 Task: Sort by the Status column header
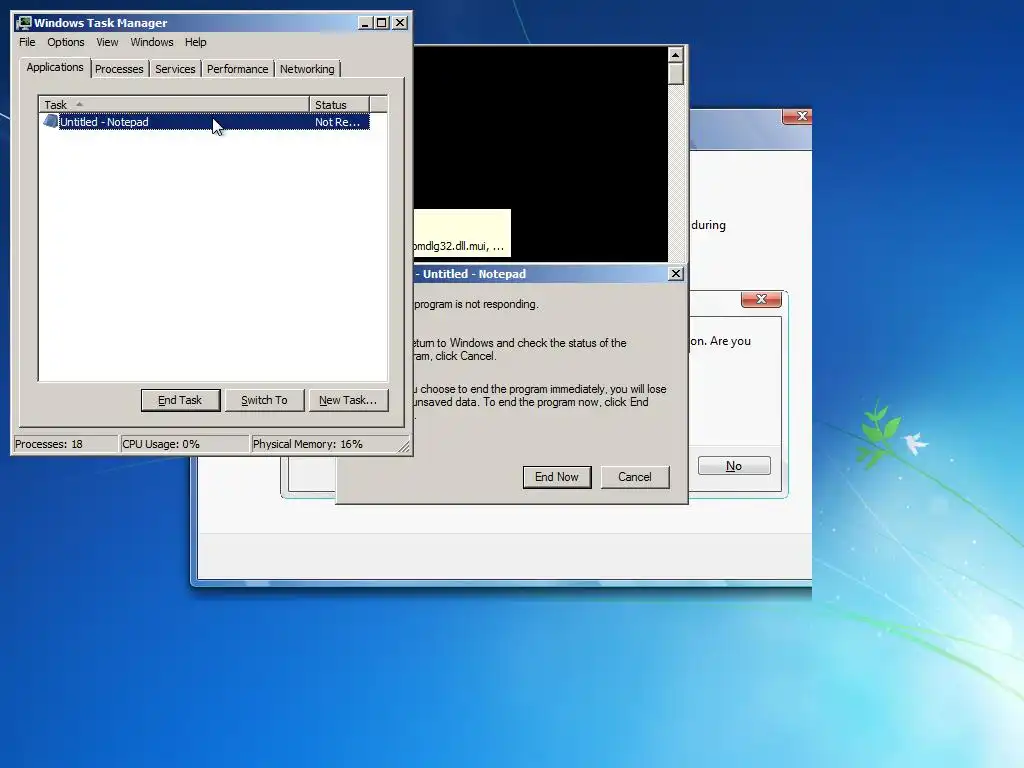click(339, 104)
